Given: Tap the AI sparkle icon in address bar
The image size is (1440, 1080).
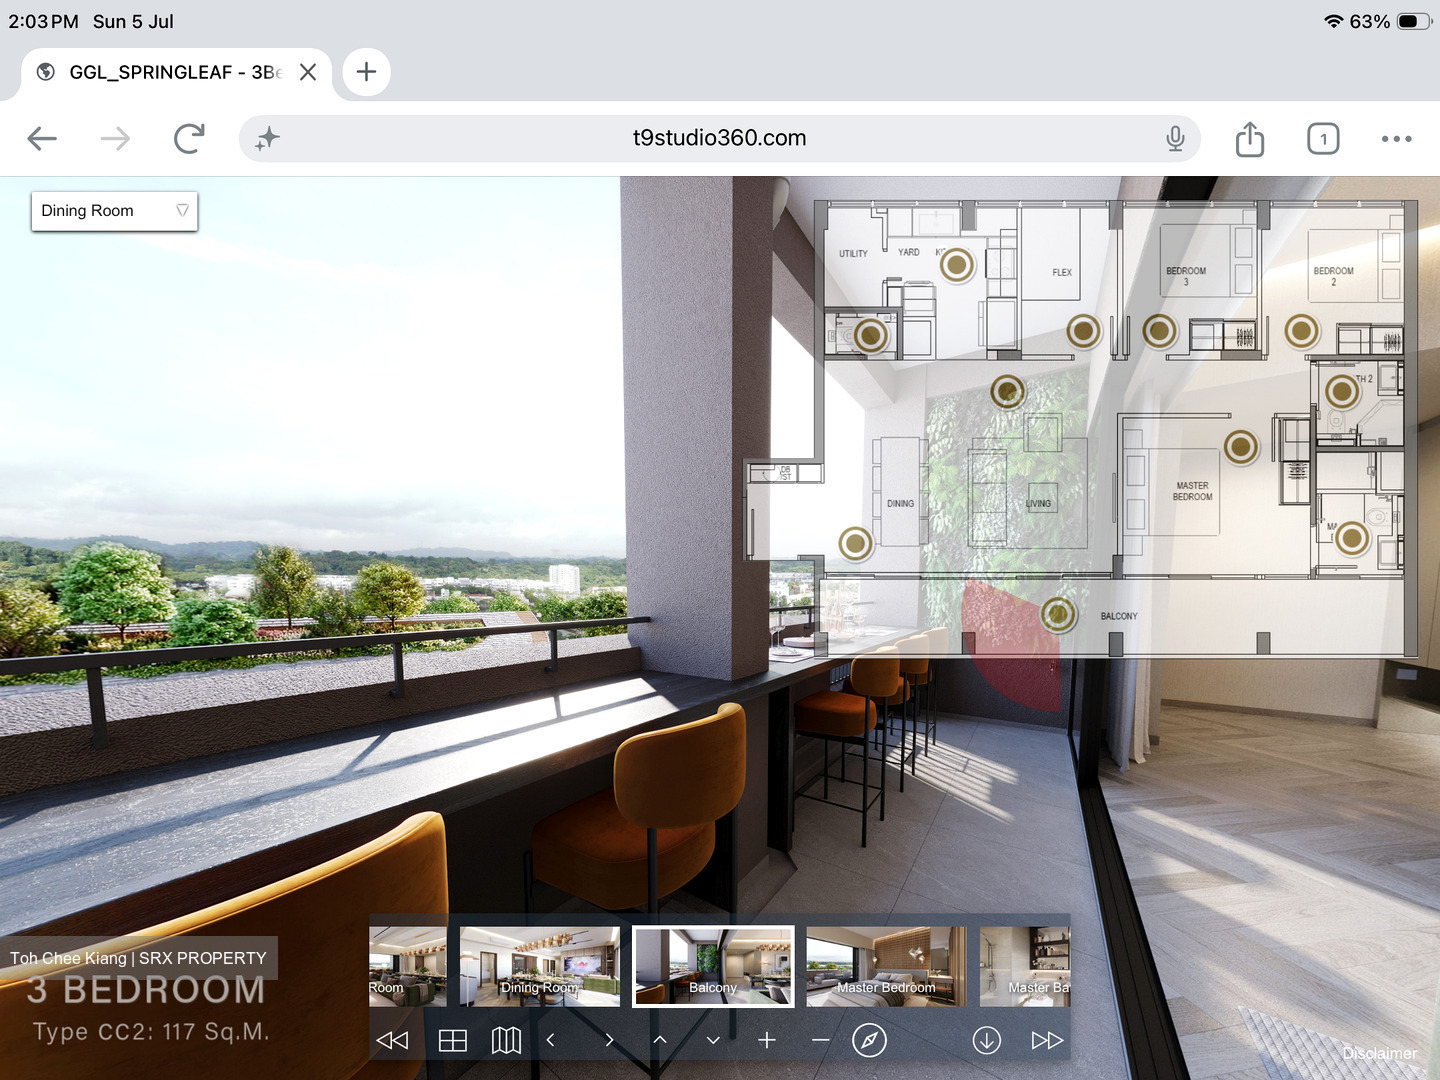Looking at the screenshot, I should [x=267, y=138].
